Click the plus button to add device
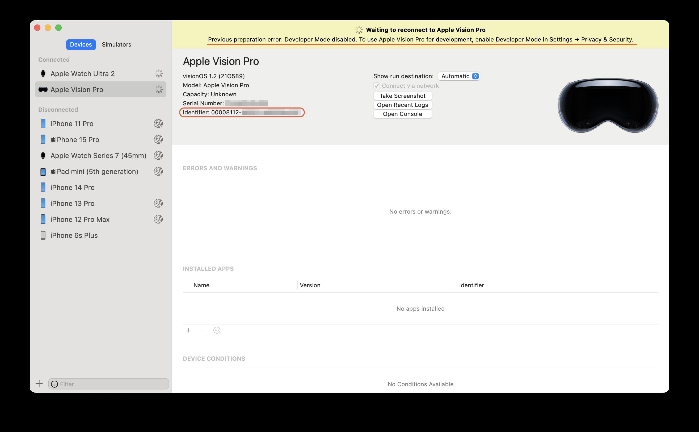Image resolution: width=699 pixels, height=432 pixels. [x=39, y=384]
